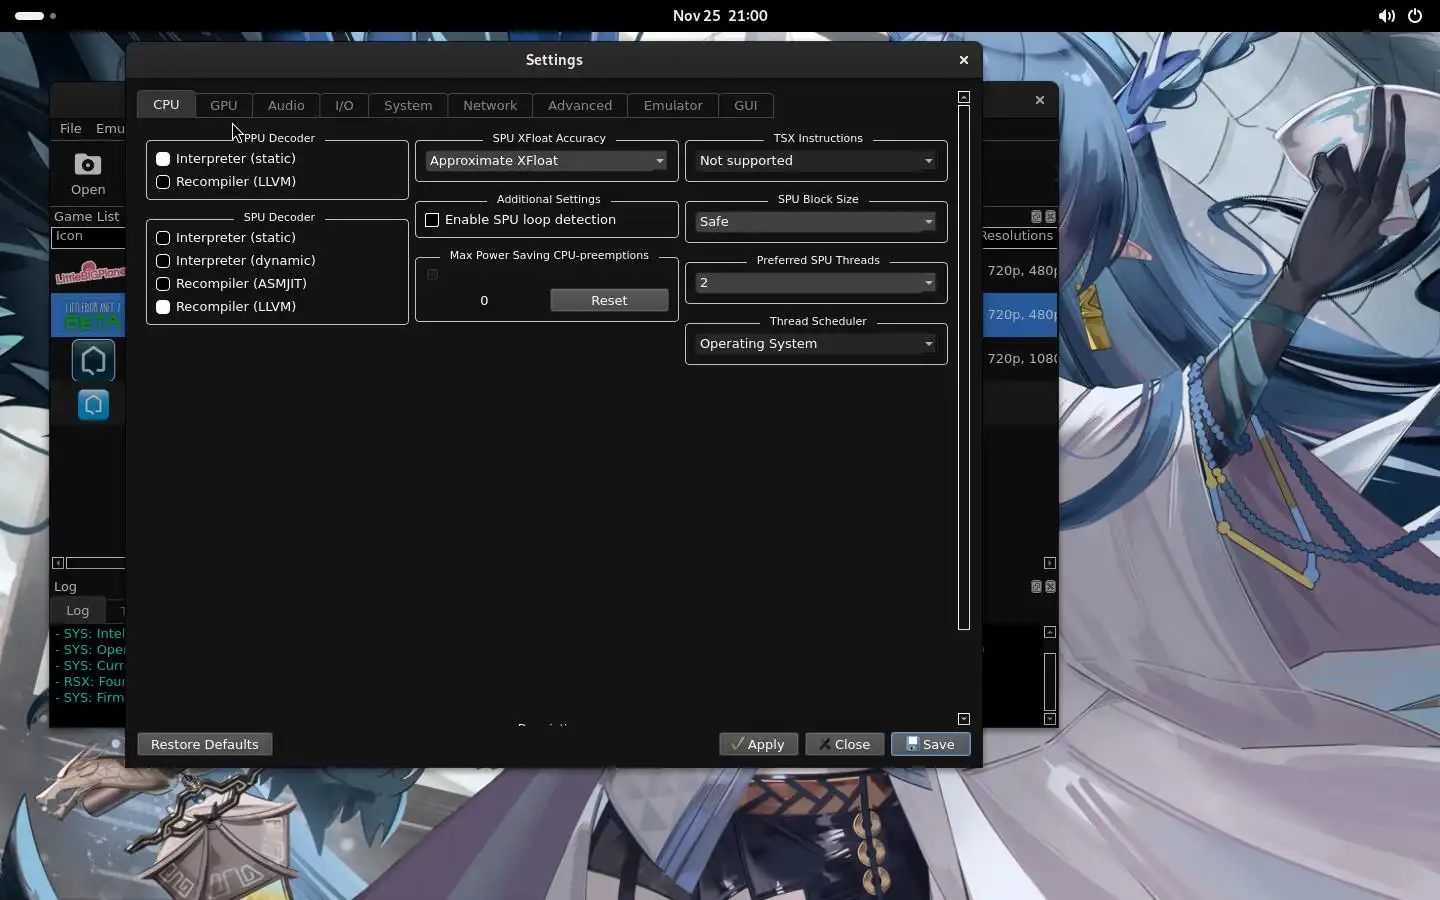Switch to the GPU tab
The width and height of the screenshot is (1440, 900).
point(224,105)
